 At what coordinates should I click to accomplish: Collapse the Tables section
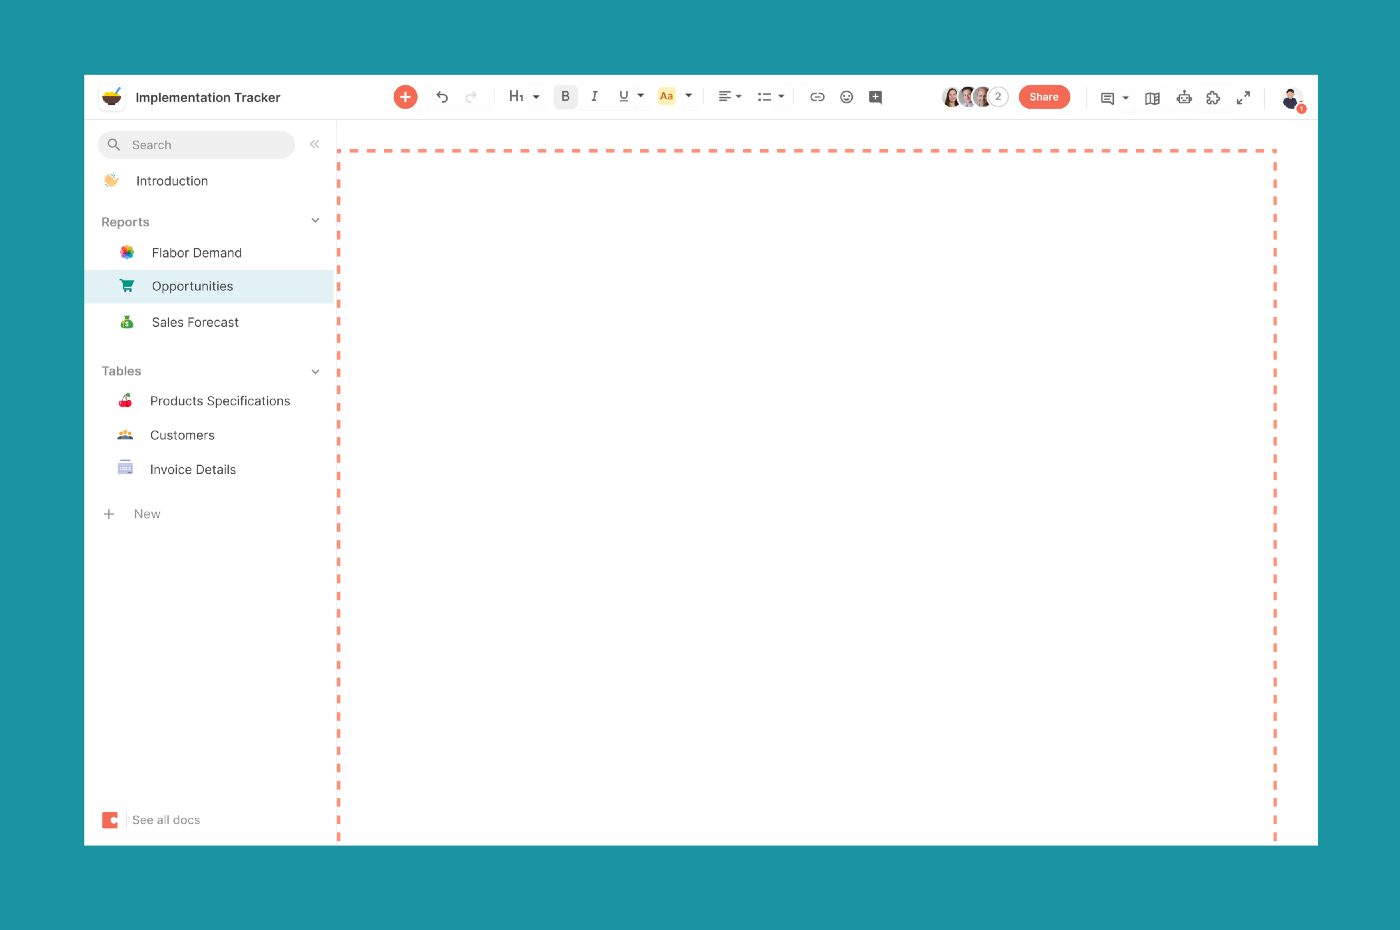[315, 371]
